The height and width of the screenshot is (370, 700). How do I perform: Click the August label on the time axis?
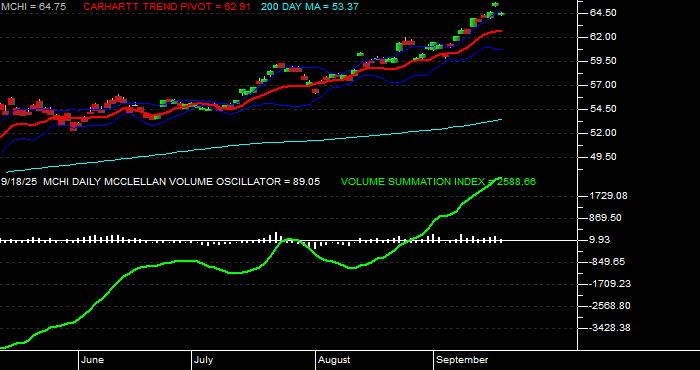[334, 360]
